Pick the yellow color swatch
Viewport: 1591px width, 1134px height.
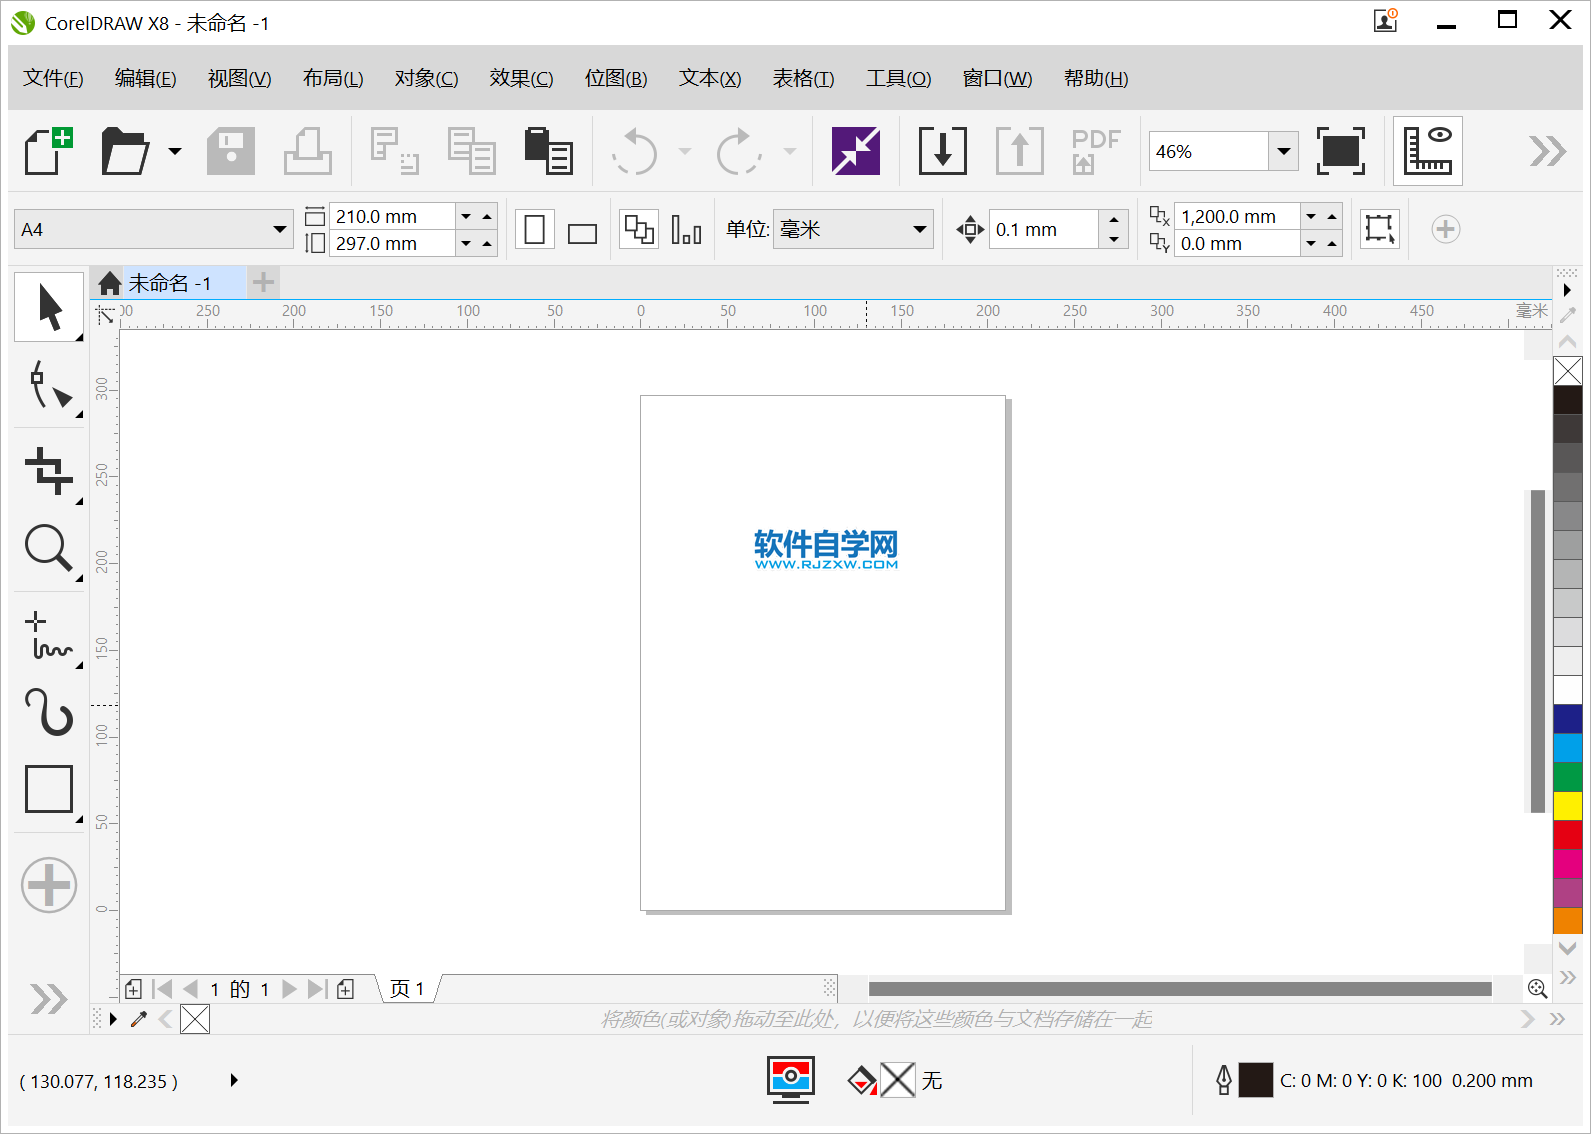pyautogui.click(x=1568, y=806)
